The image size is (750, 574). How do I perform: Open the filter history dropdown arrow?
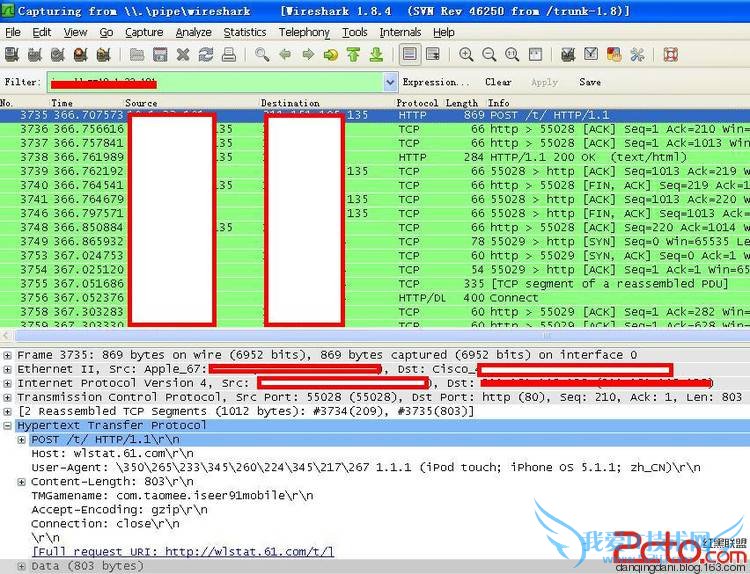tap(390, 82)
